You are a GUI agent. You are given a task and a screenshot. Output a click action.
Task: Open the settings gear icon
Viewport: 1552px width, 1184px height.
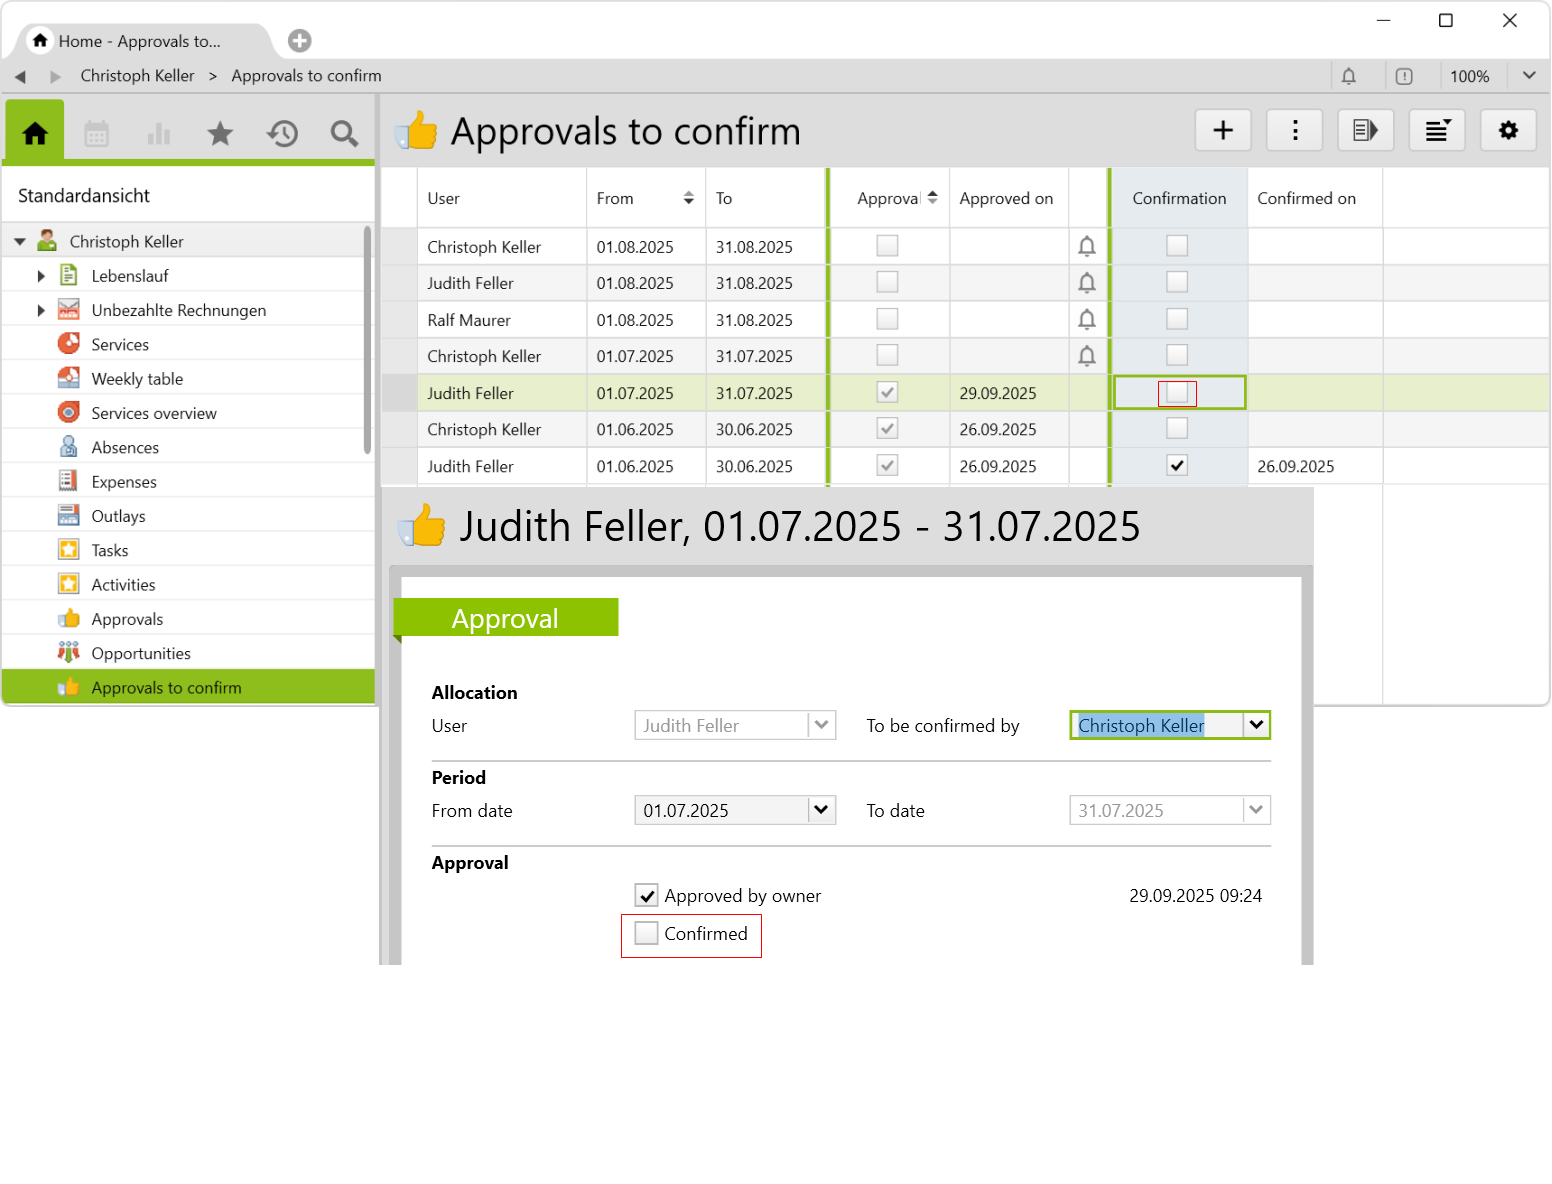click(x=1507, y=130)
